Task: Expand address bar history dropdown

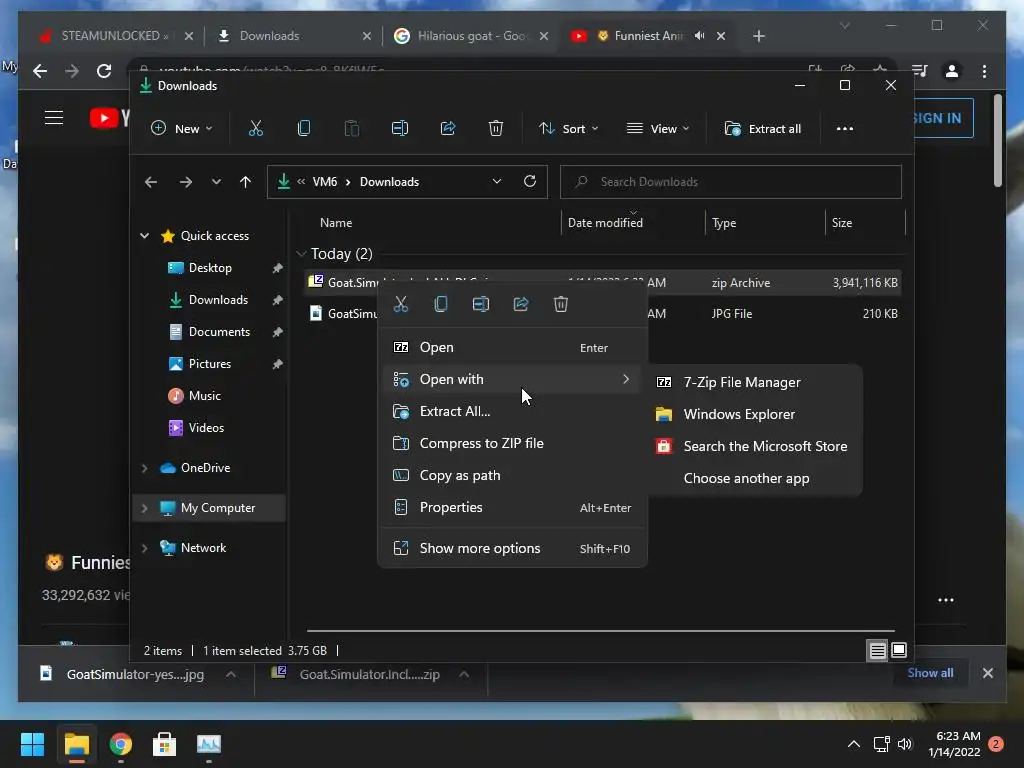Action: click(497, 181)
